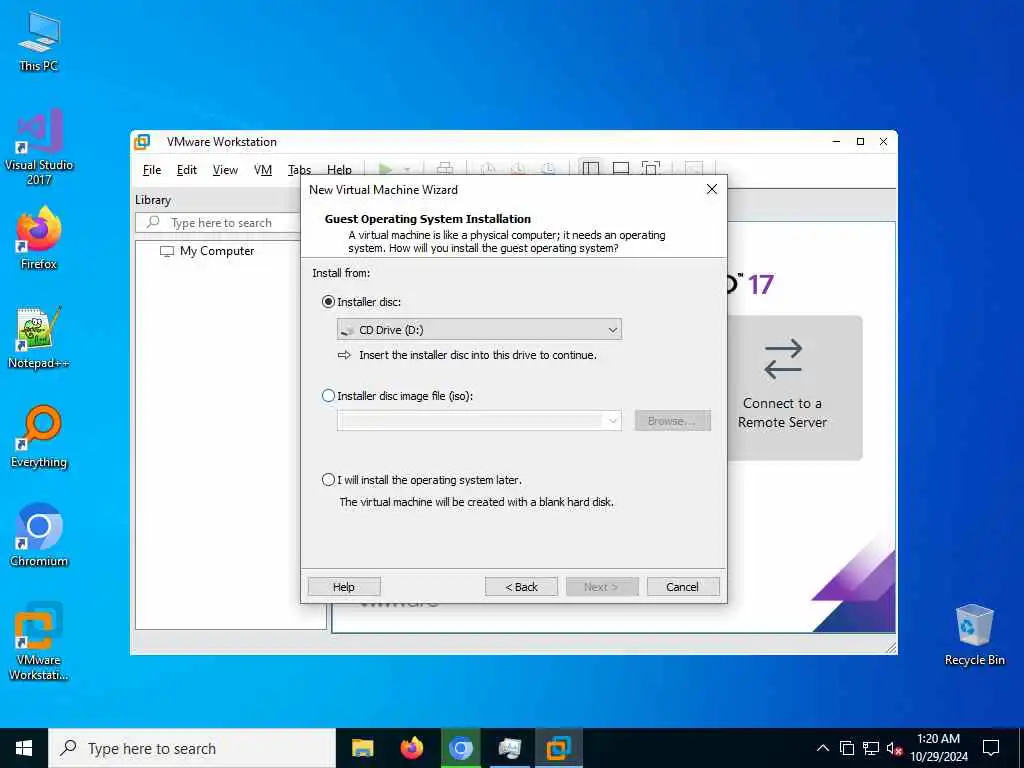Click the greyed-out Next > button
Image resolution: width=1024 pixels, height=768 pixels.
coord(601,586)
